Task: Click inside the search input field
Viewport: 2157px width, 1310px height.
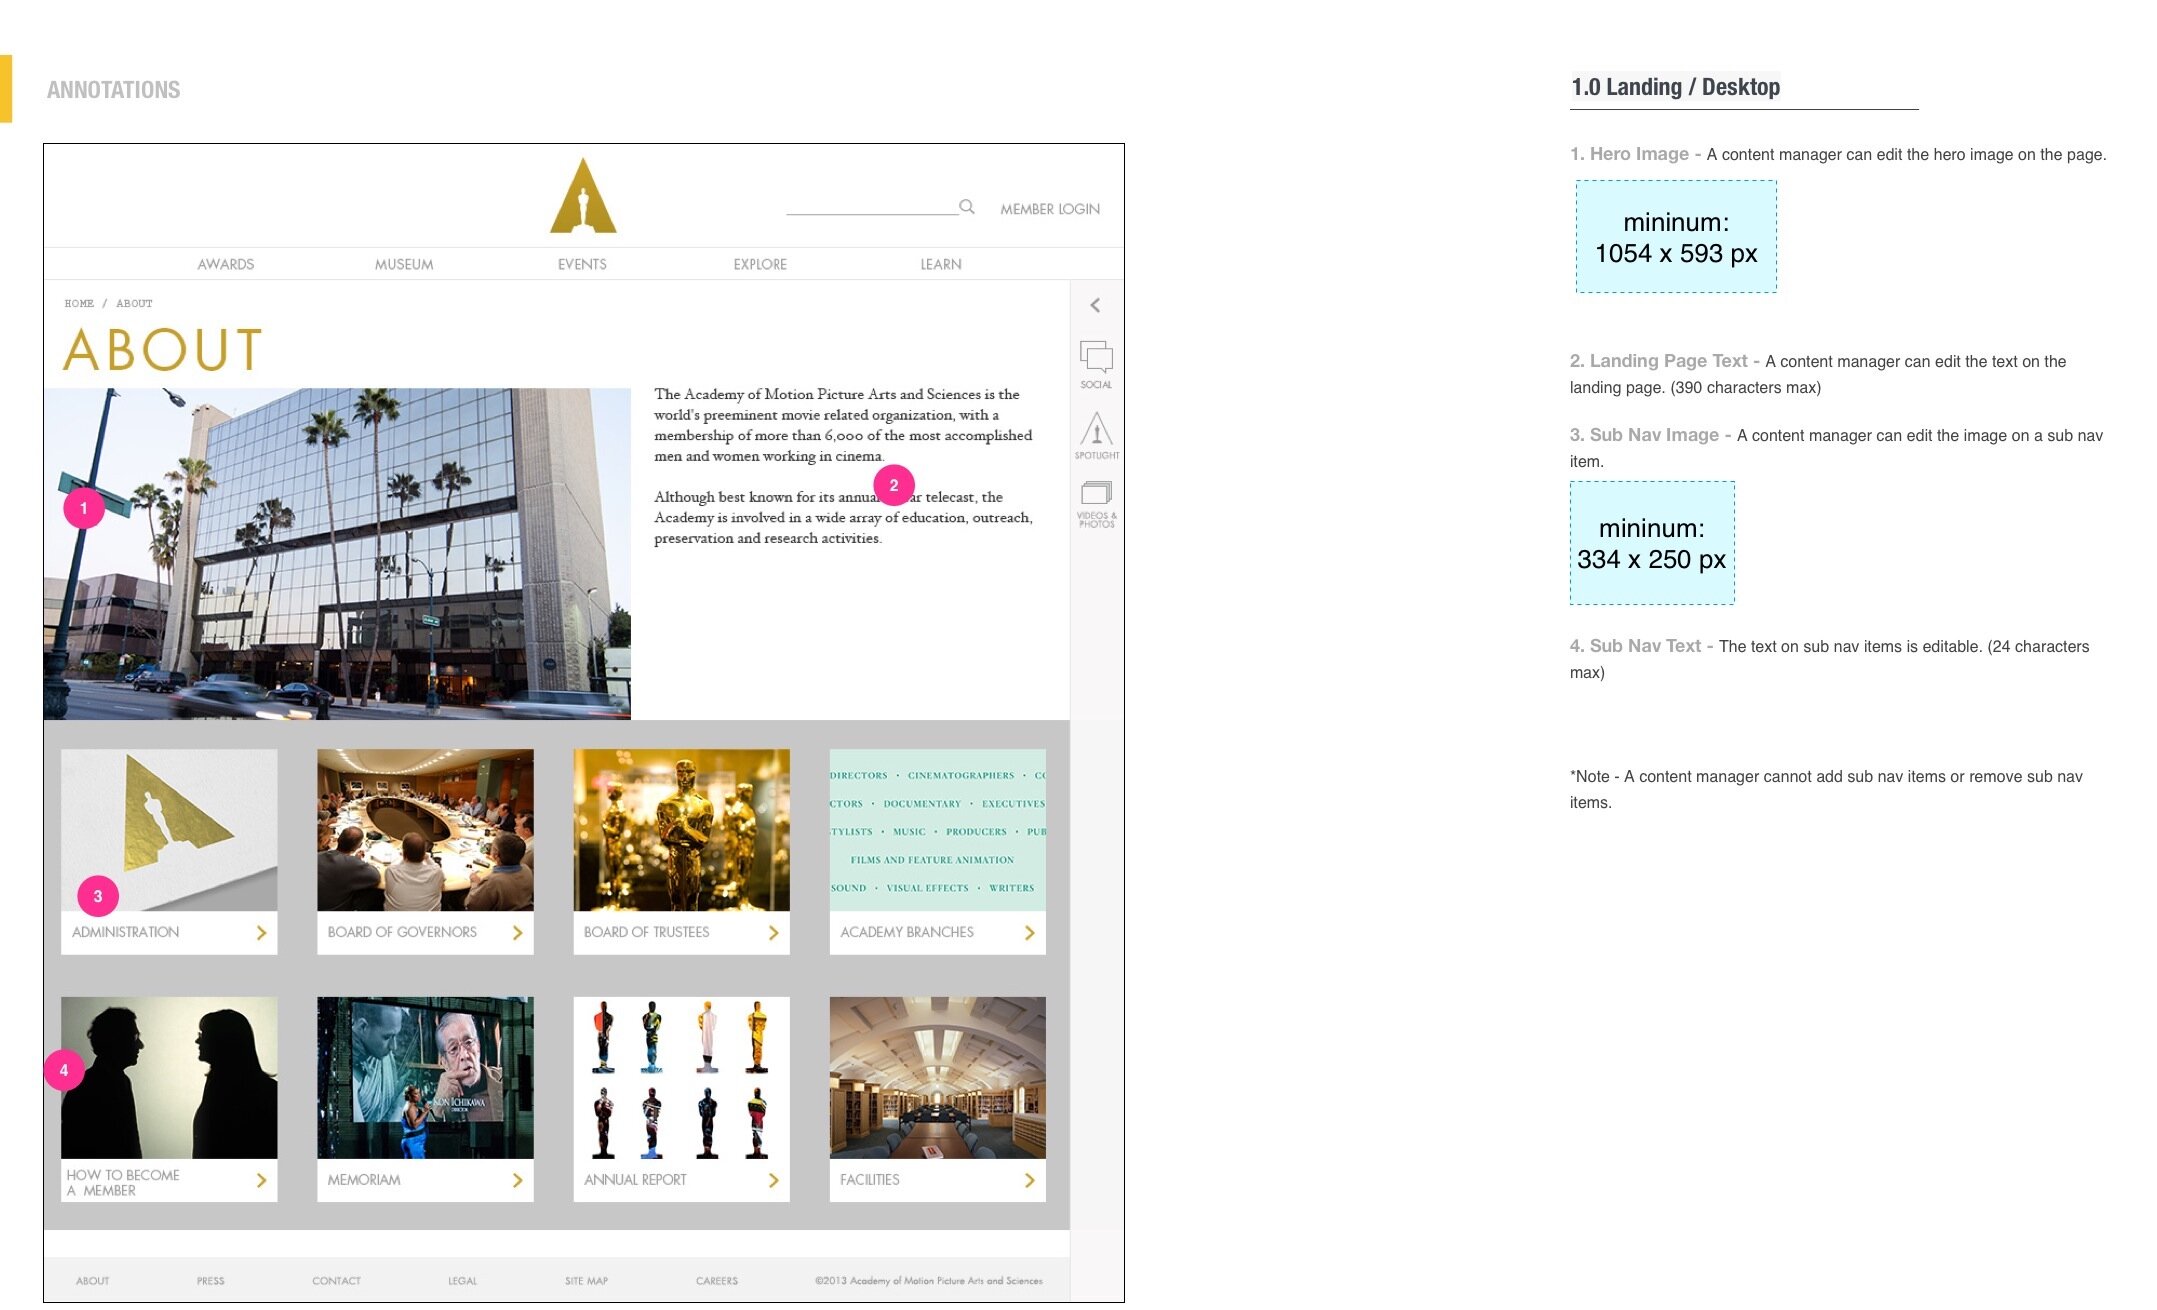Action: tap(872, 206)
